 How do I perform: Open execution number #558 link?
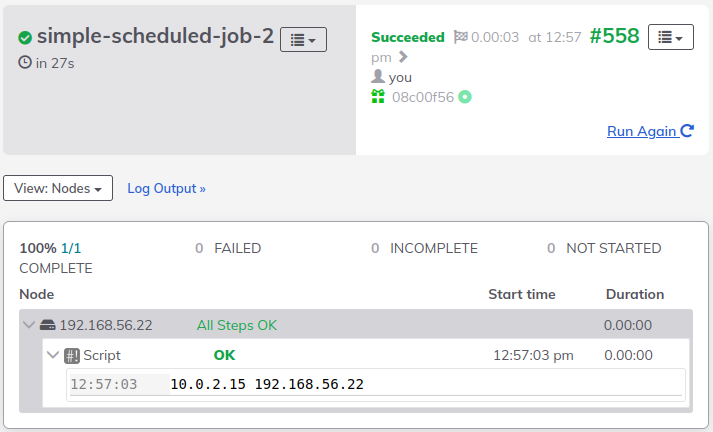[x=615, y=36]
